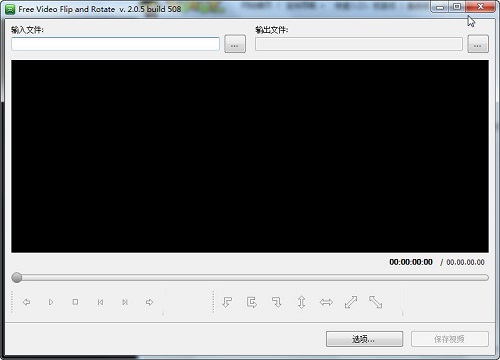Click the 保存视频 save video button
The height and width of the screenshot is (360, 500).
coord(450,339)
